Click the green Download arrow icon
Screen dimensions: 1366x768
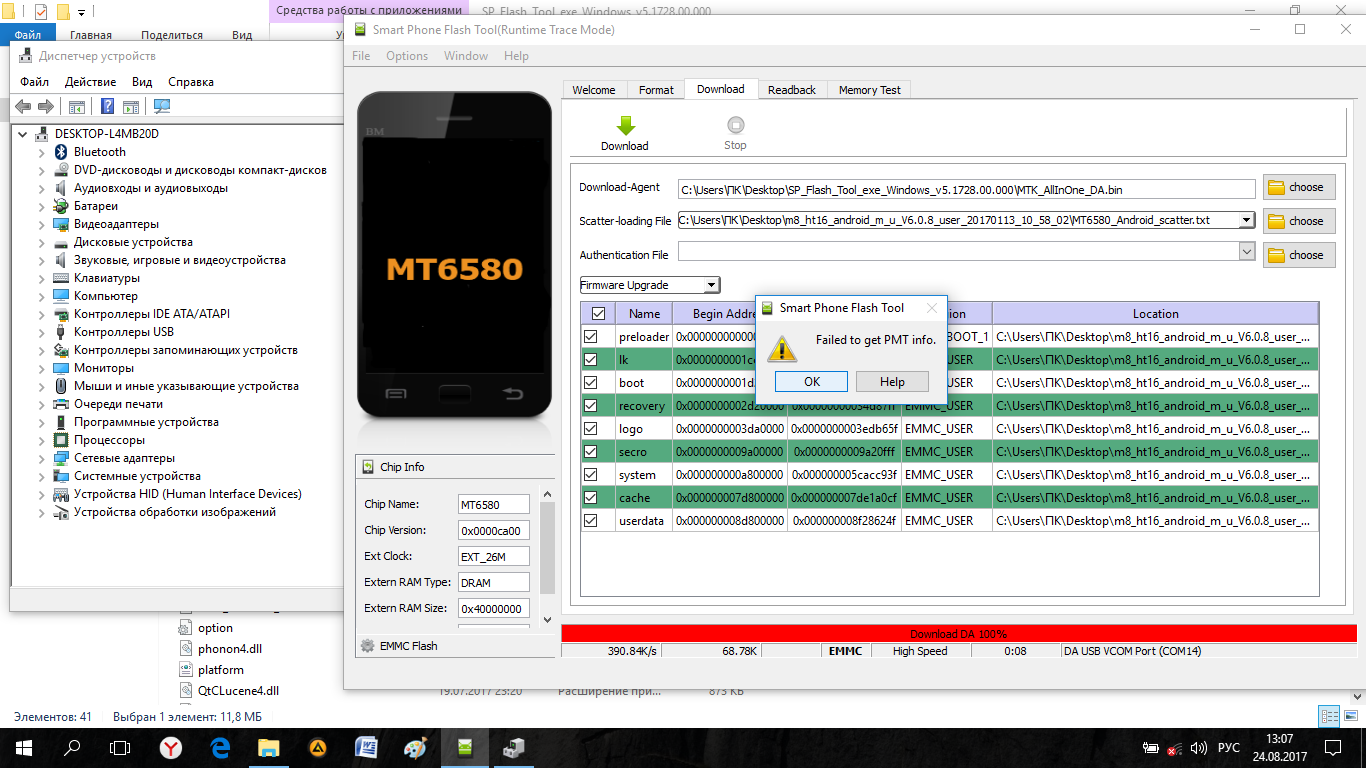(625, 126)
